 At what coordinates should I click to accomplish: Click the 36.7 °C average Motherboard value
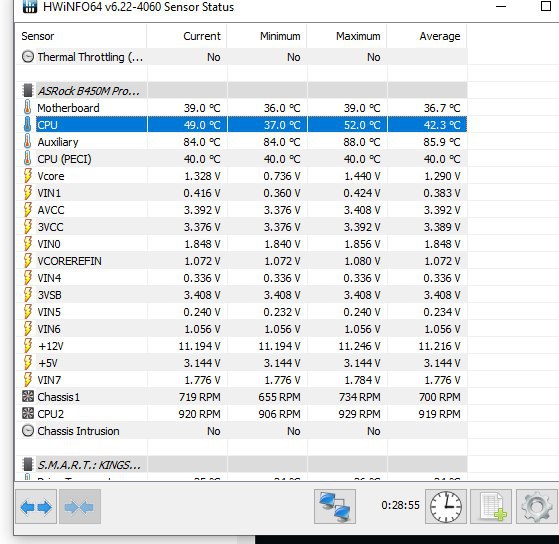pyautogui.click(x=442, y=108)
